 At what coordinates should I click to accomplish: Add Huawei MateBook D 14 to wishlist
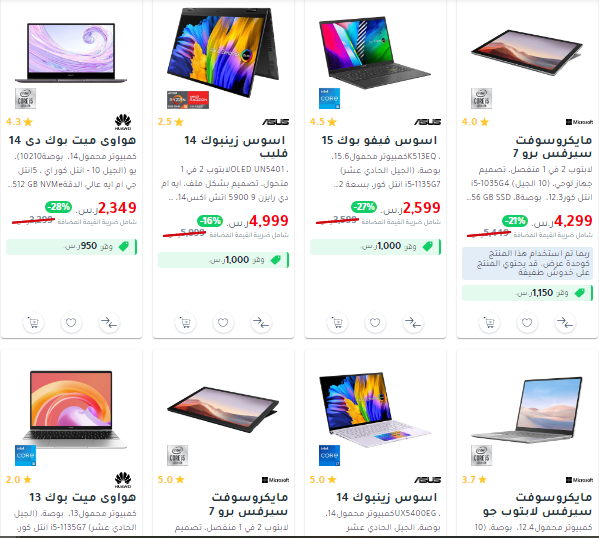pyautogui.click(x=71, y=323)
